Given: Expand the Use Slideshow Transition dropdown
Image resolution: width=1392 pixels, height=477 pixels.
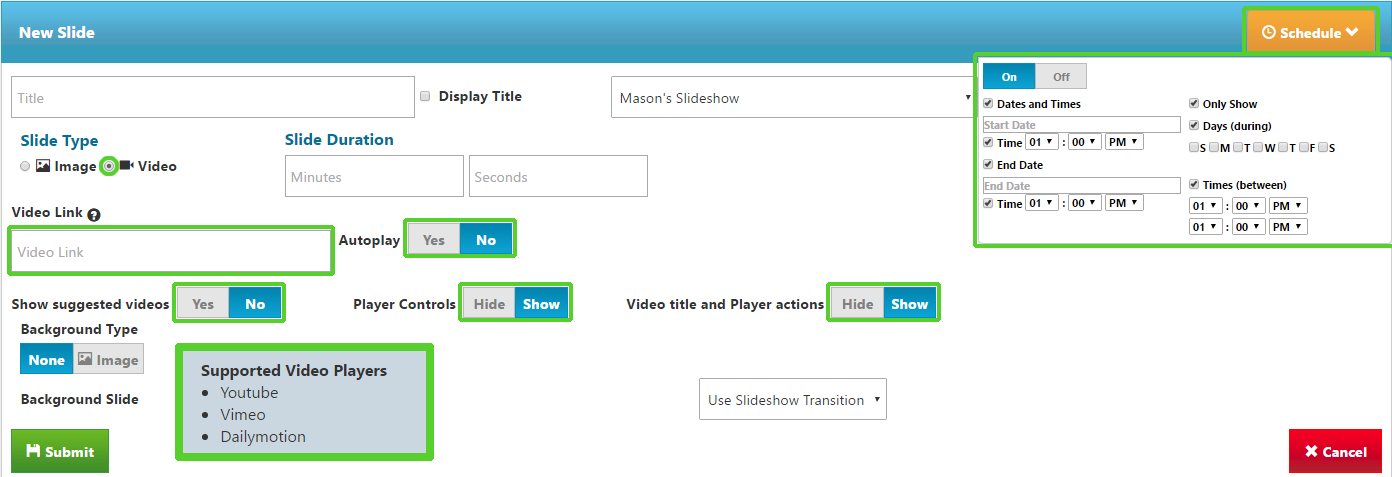Looking at the screenshot, I should [793, 399].
